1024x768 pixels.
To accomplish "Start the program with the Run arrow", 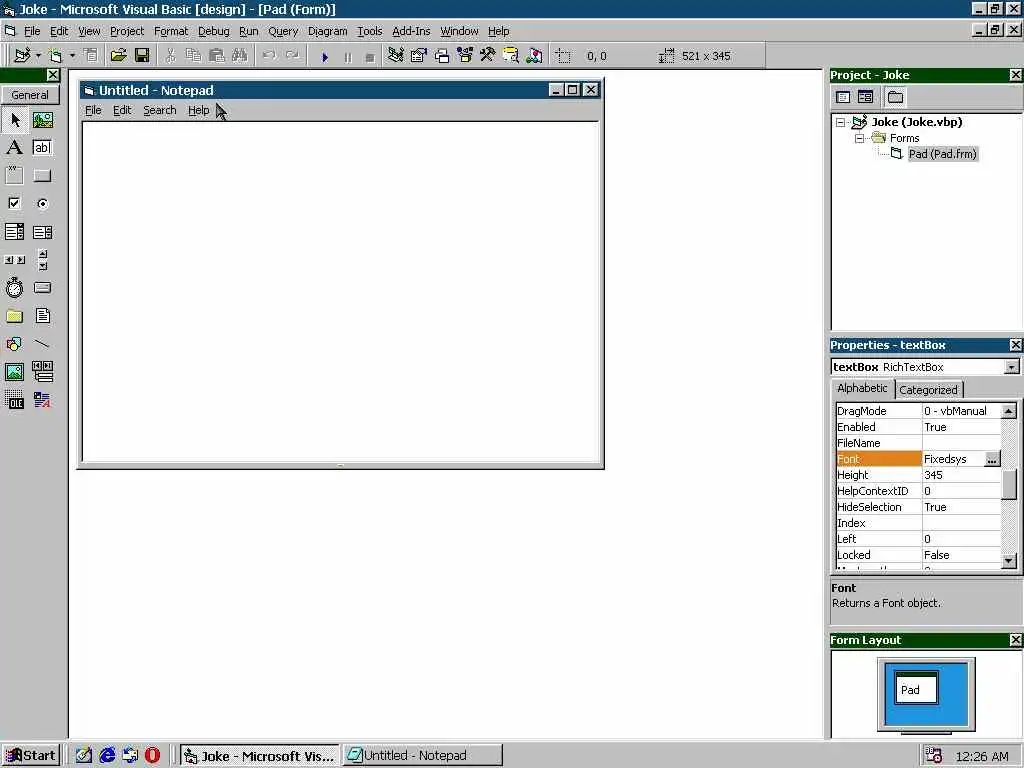I will click(x=325, y=57).
